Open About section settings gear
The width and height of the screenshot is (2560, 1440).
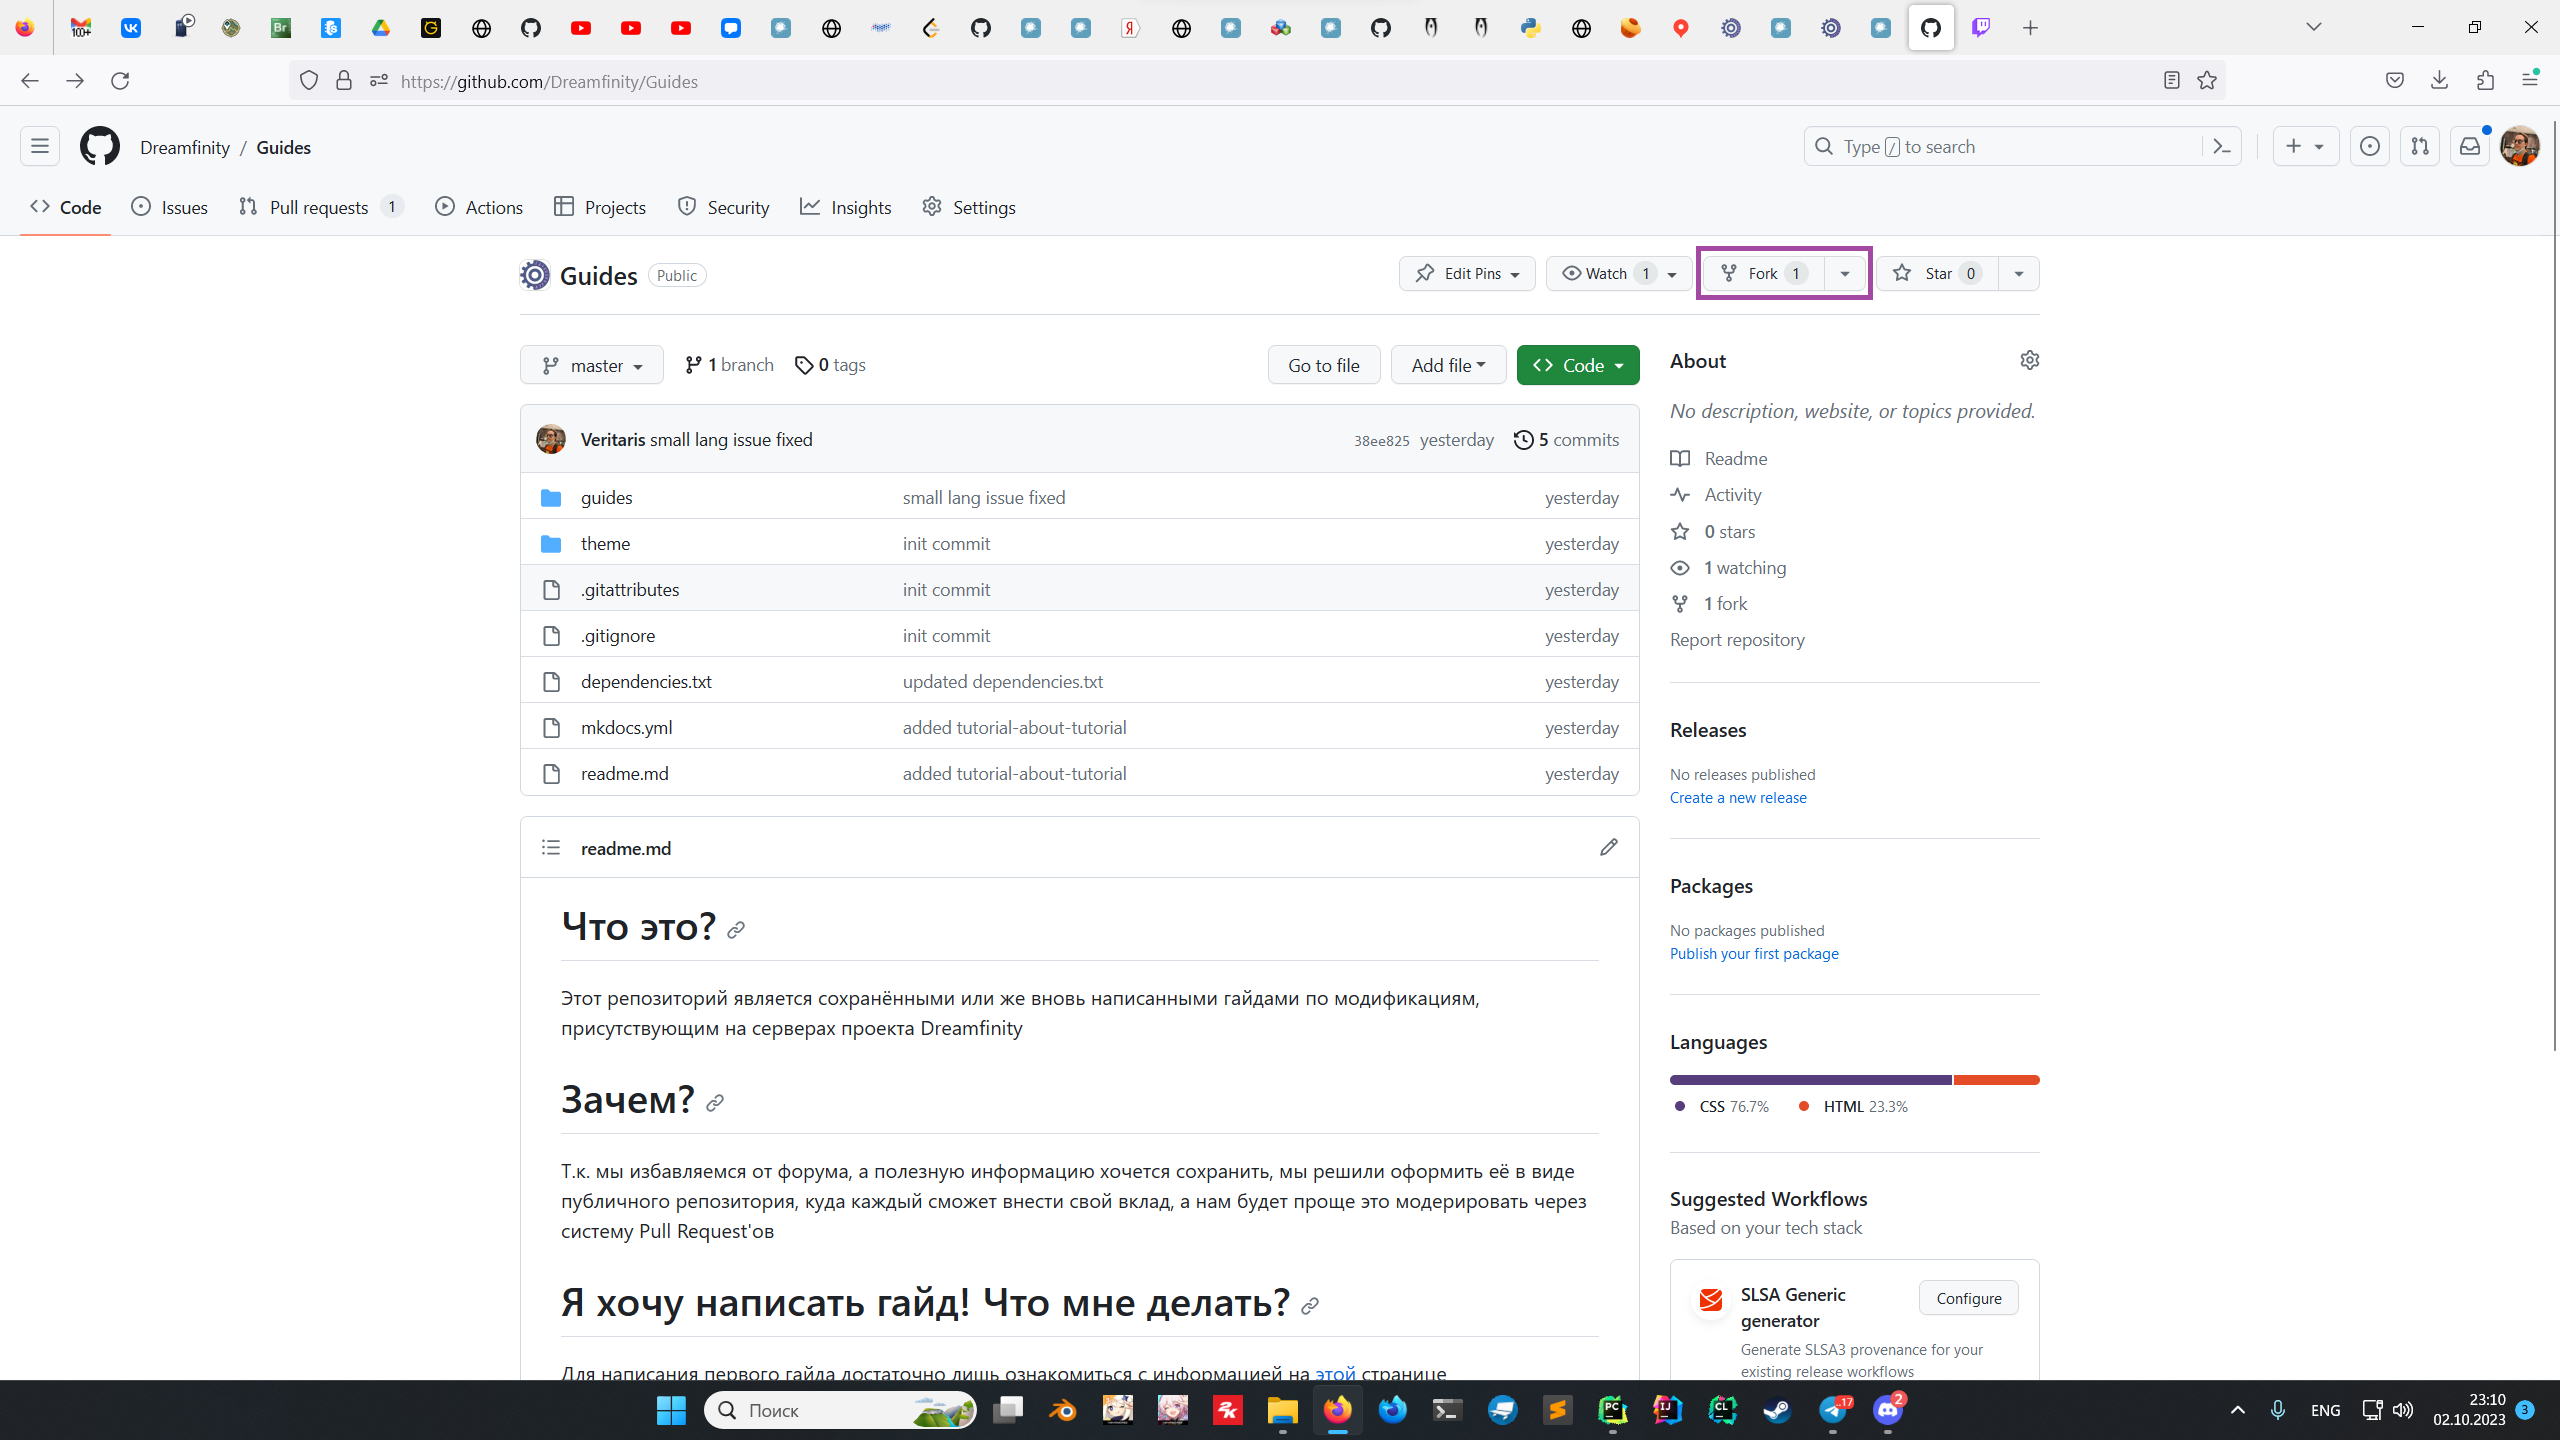pyautogui.click(x=2029, y=360)
